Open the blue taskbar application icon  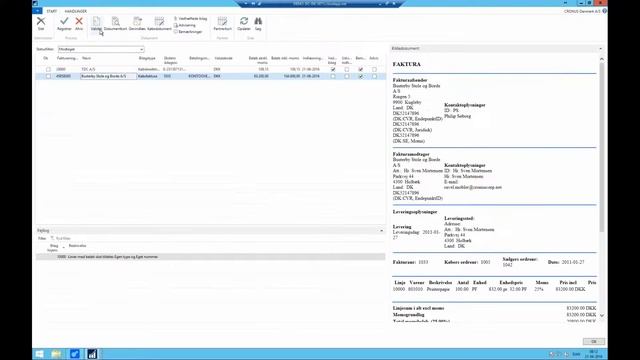point(74,354)
